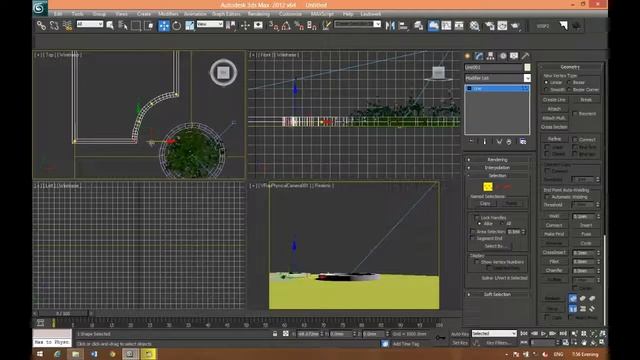Switch to the Motion command panel tab
640x360 pixels.
click(x=502, y=56)
